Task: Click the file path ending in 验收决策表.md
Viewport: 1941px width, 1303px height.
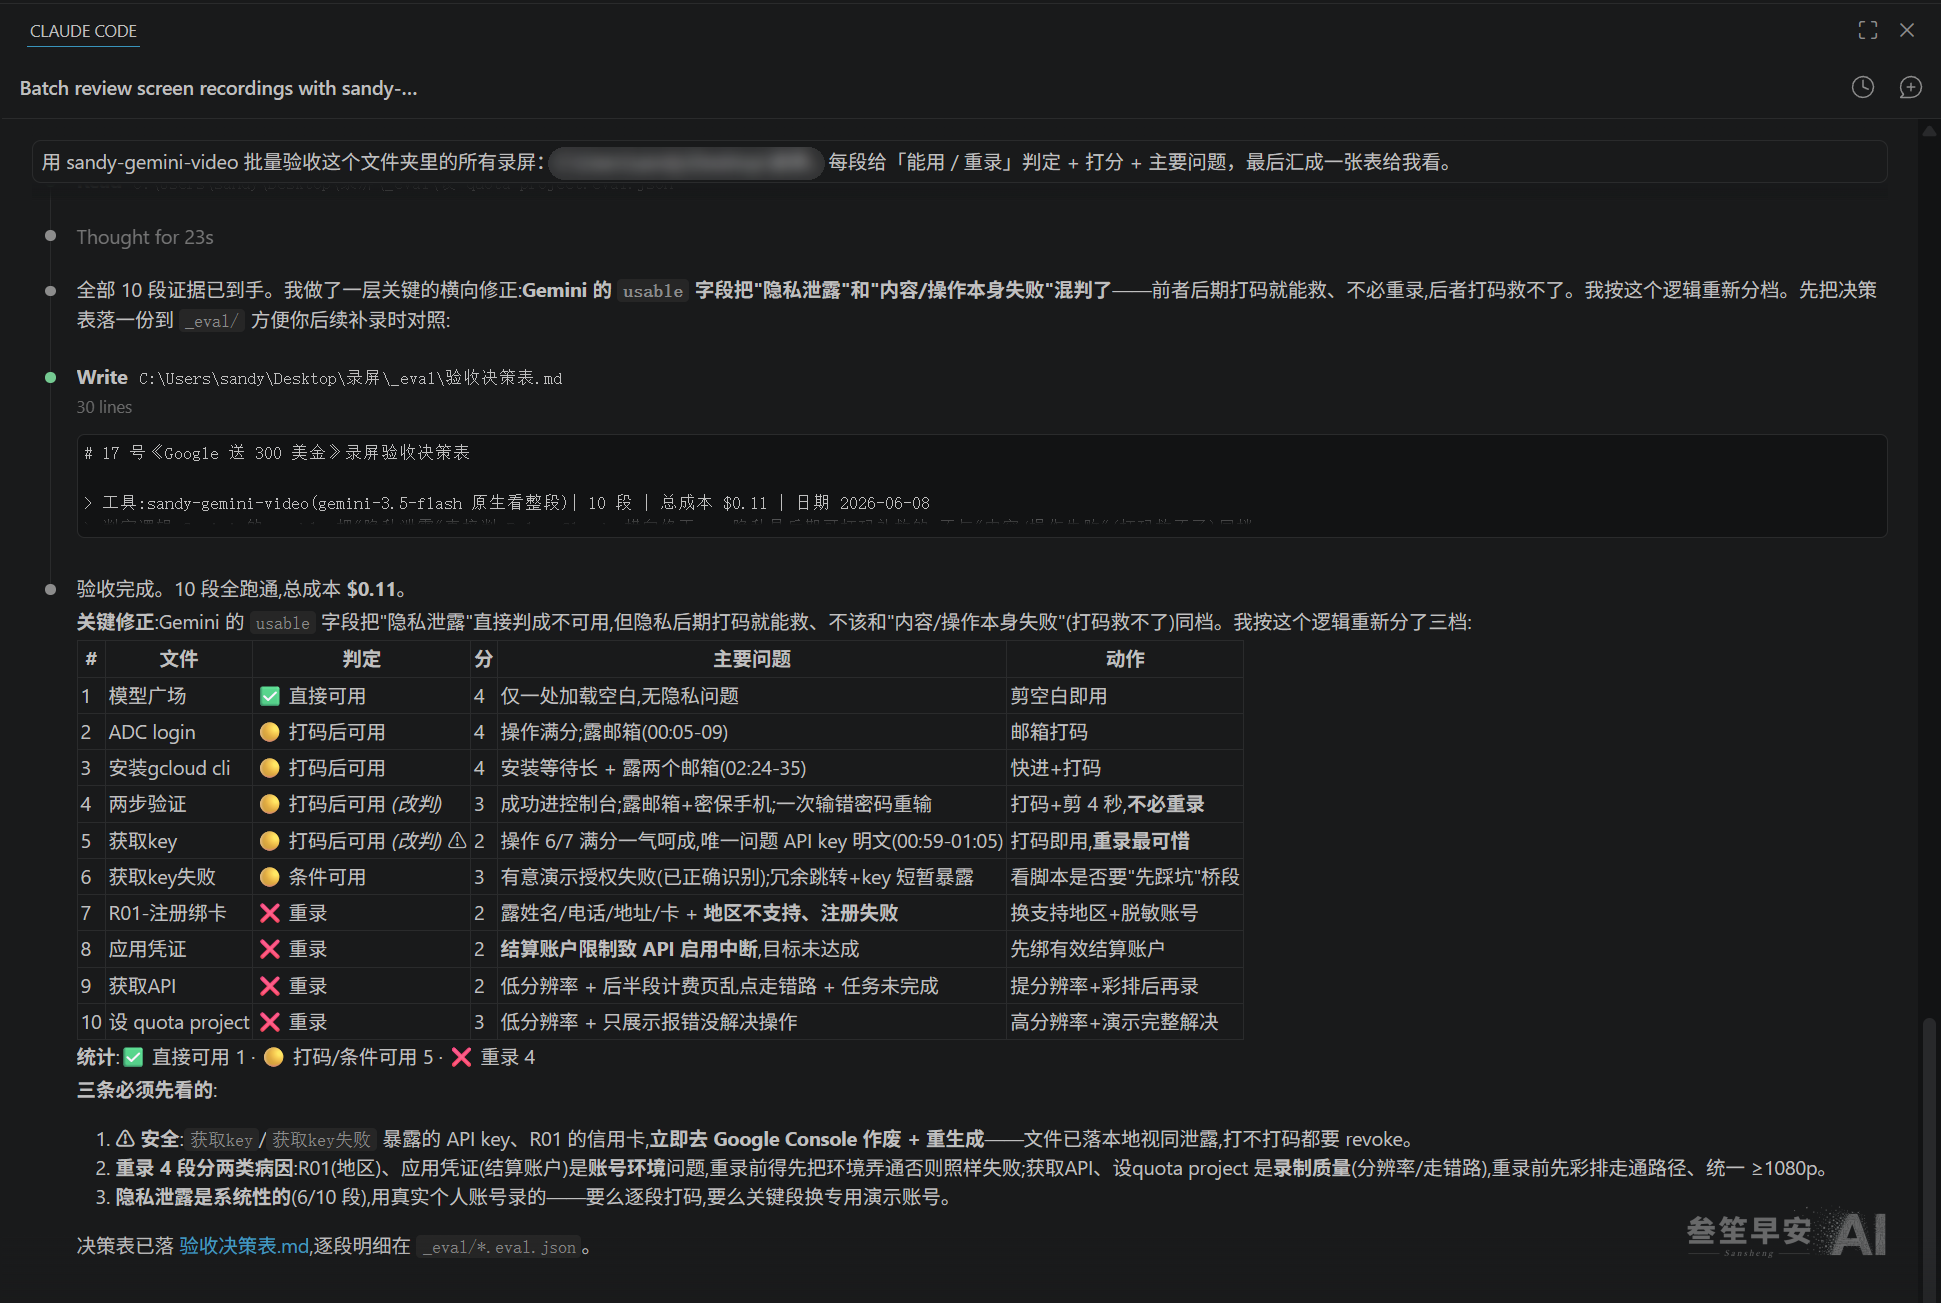Action: (350, 378)
